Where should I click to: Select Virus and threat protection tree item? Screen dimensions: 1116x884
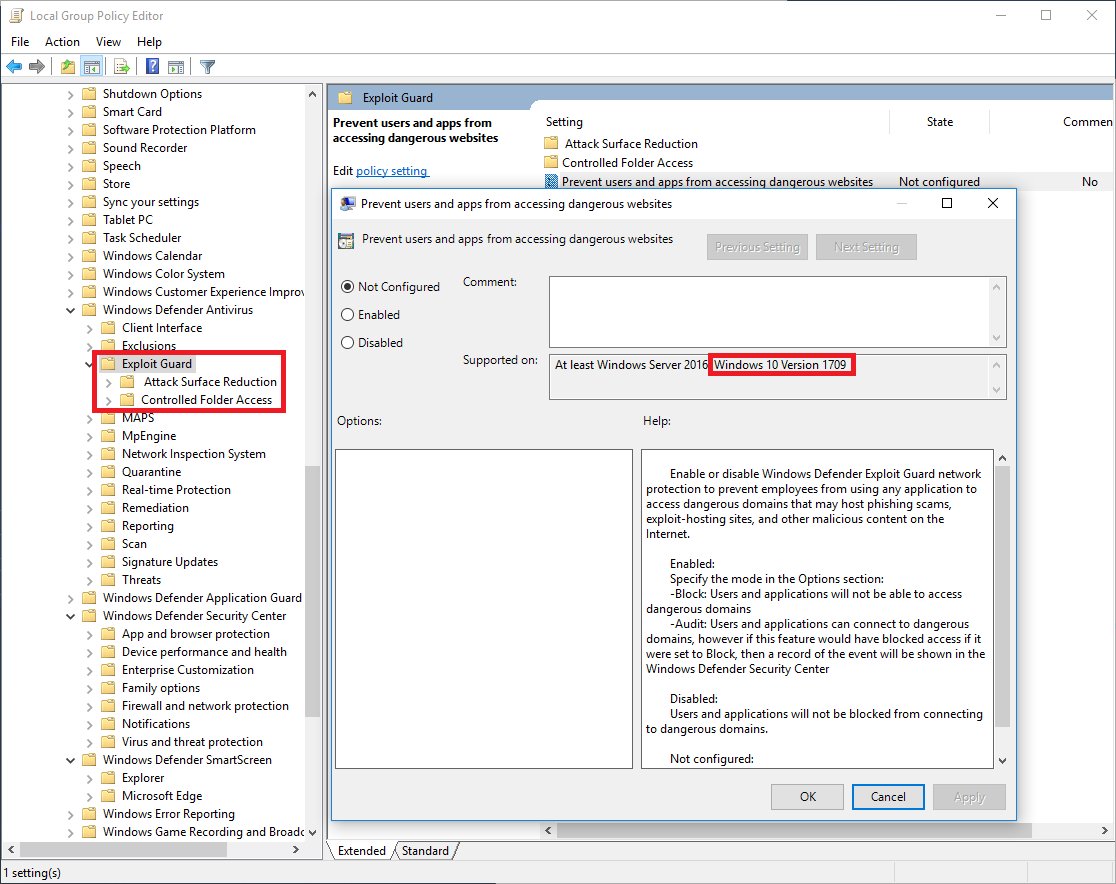click(192, 742)
